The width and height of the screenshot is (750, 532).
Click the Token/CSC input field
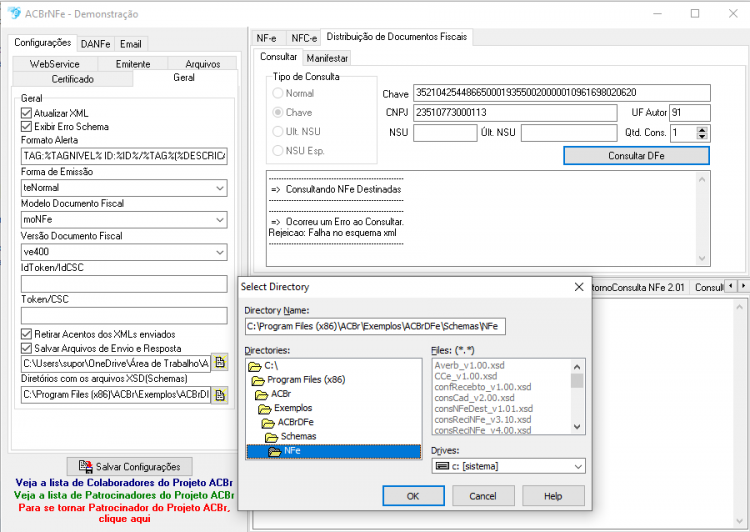124,316
